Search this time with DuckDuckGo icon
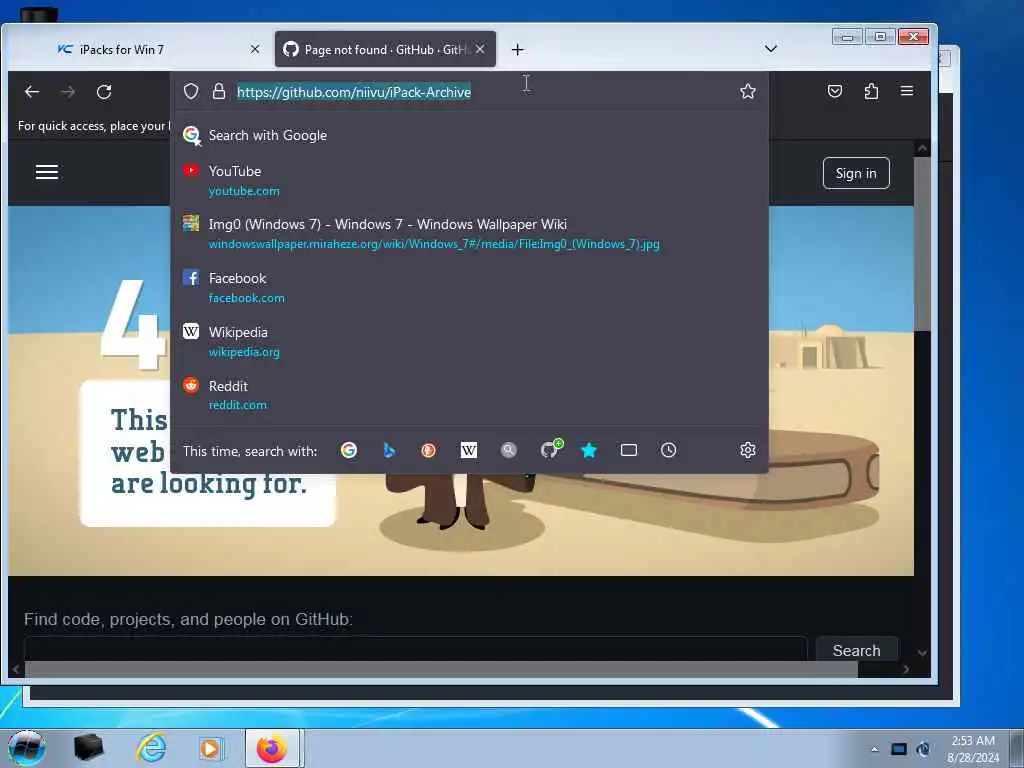Screen dimensions: 1024x768 (x=428, y=450)
